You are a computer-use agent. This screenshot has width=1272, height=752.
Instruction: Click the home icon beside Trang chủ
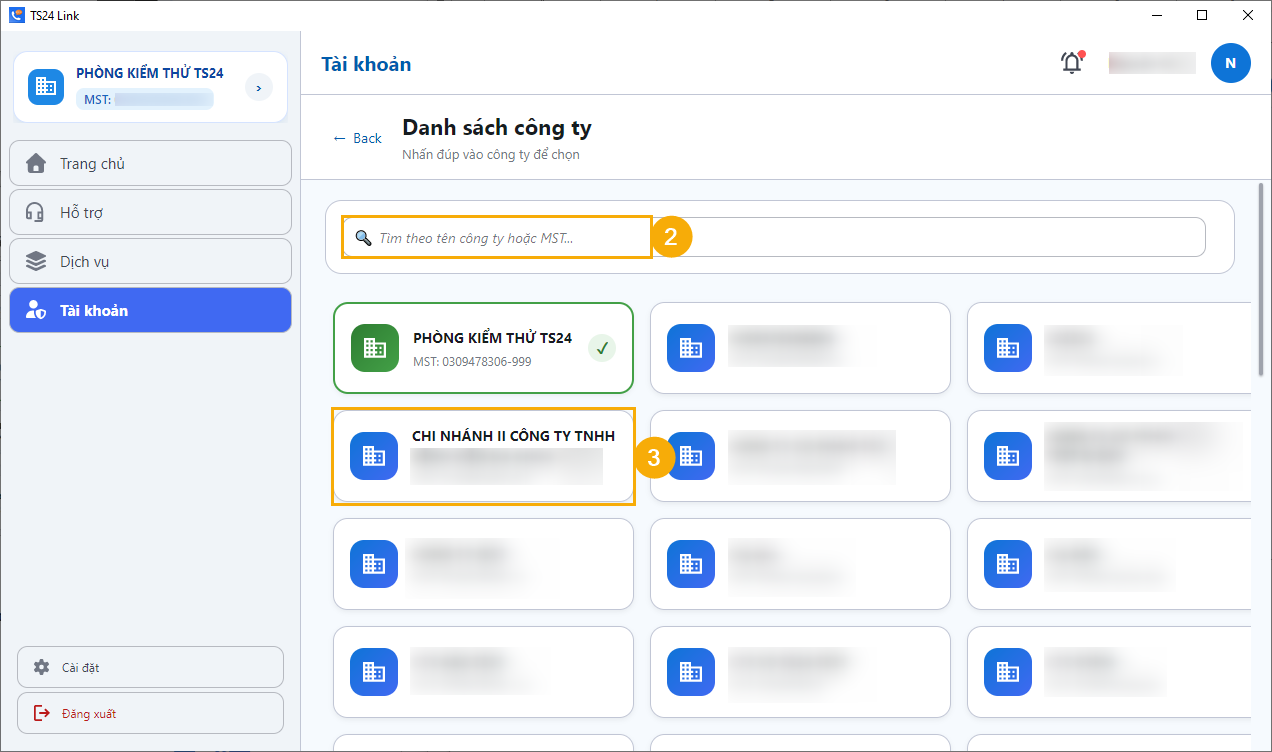coord(36,163)
